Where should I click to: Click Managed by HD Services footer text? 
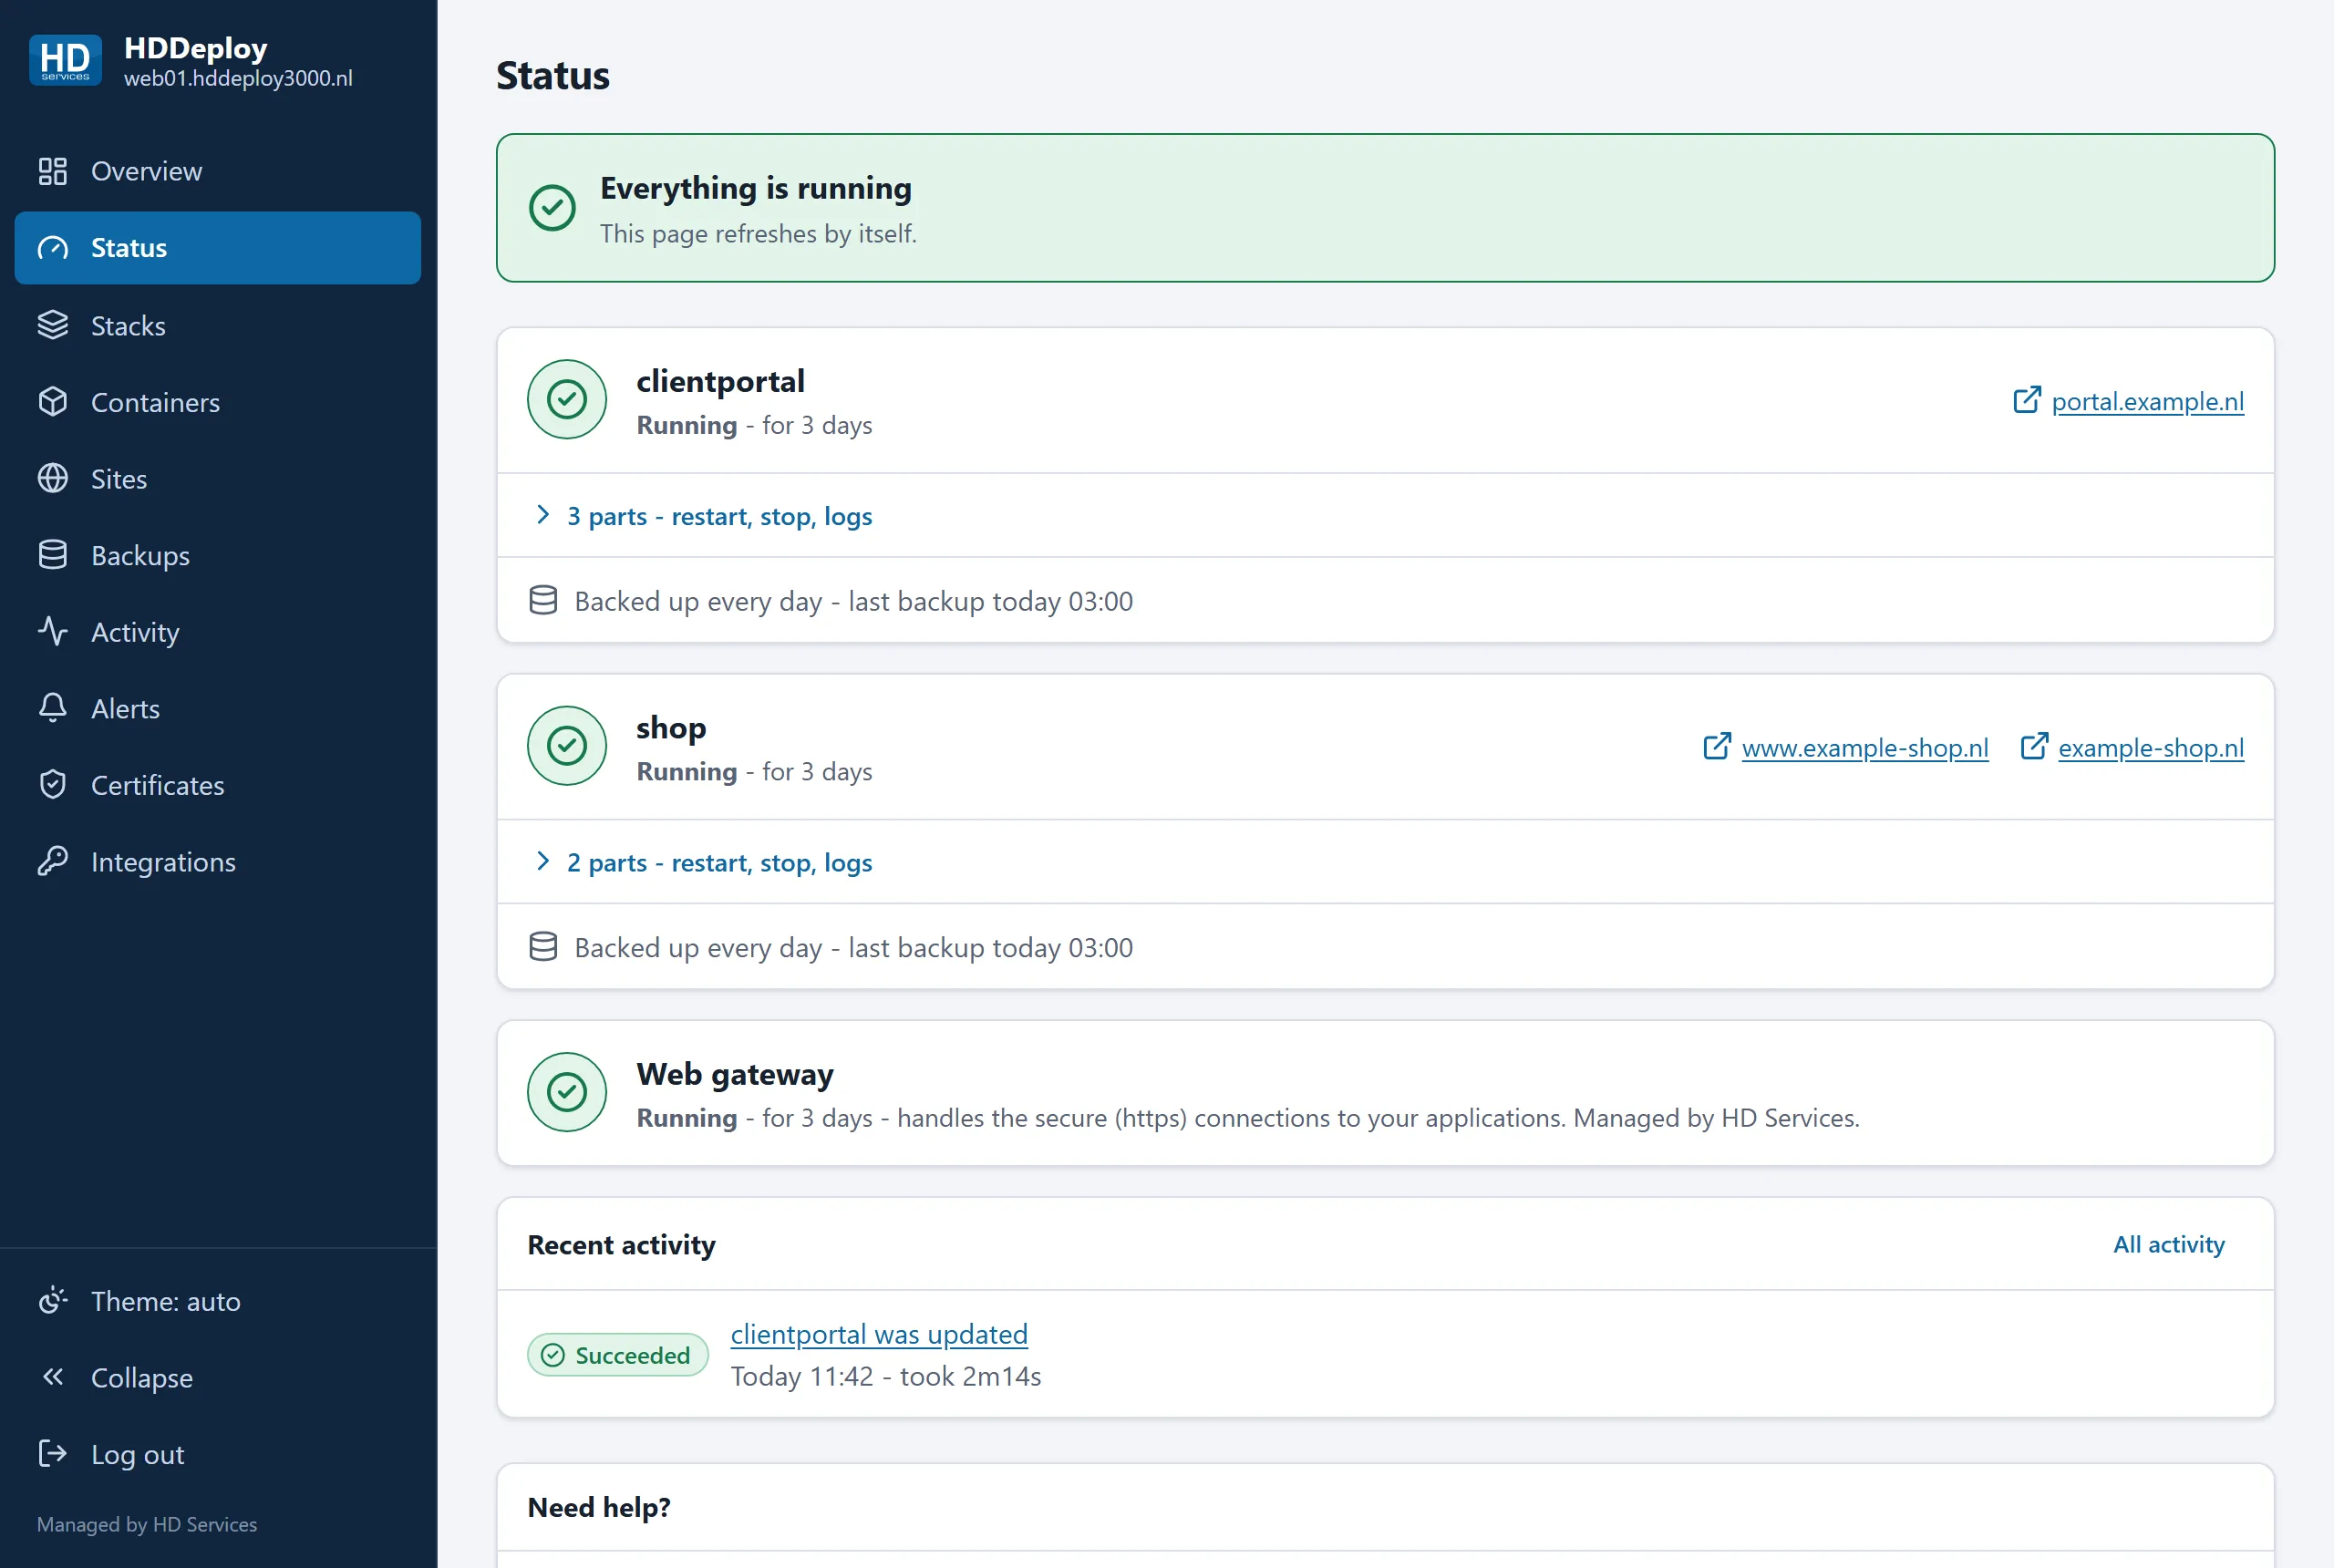[x=147, y=1524]
